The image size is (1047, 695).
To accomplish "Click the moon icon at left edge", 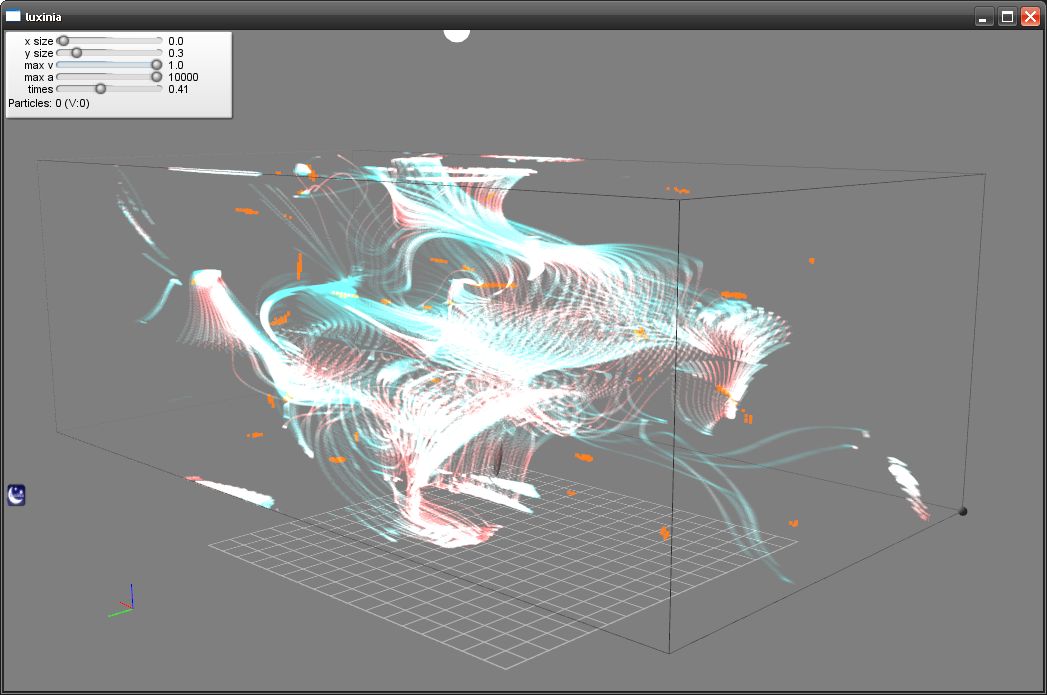I will coord(17,494).
